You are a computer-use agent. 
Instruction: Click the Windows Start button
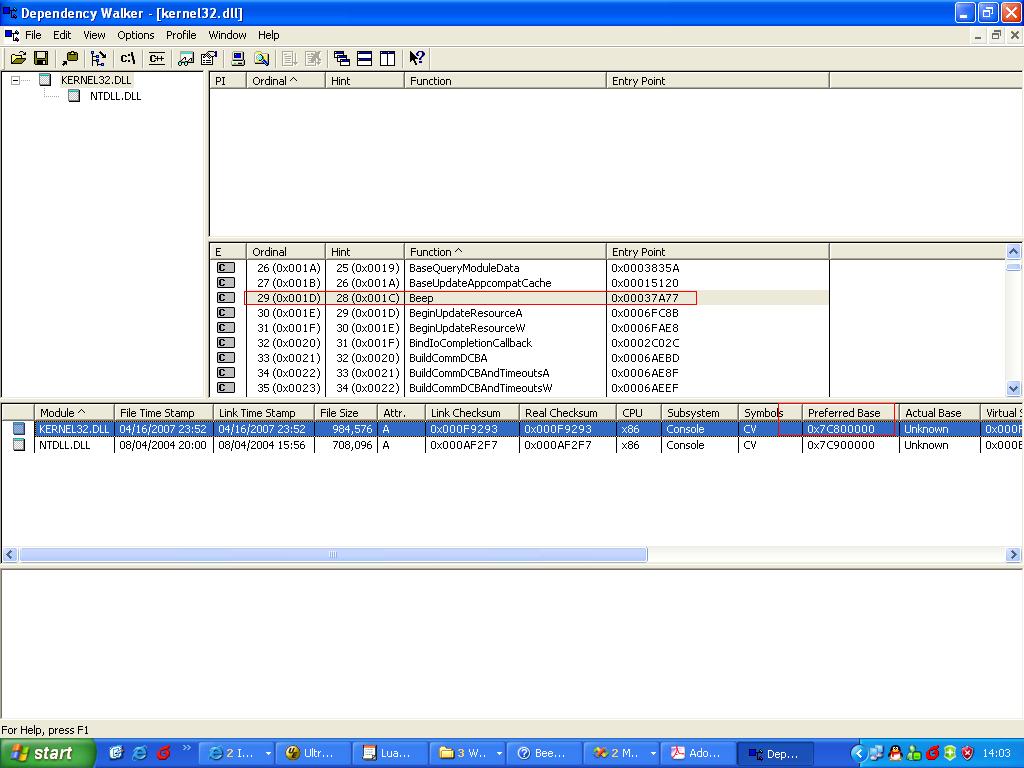click(47, 753)
